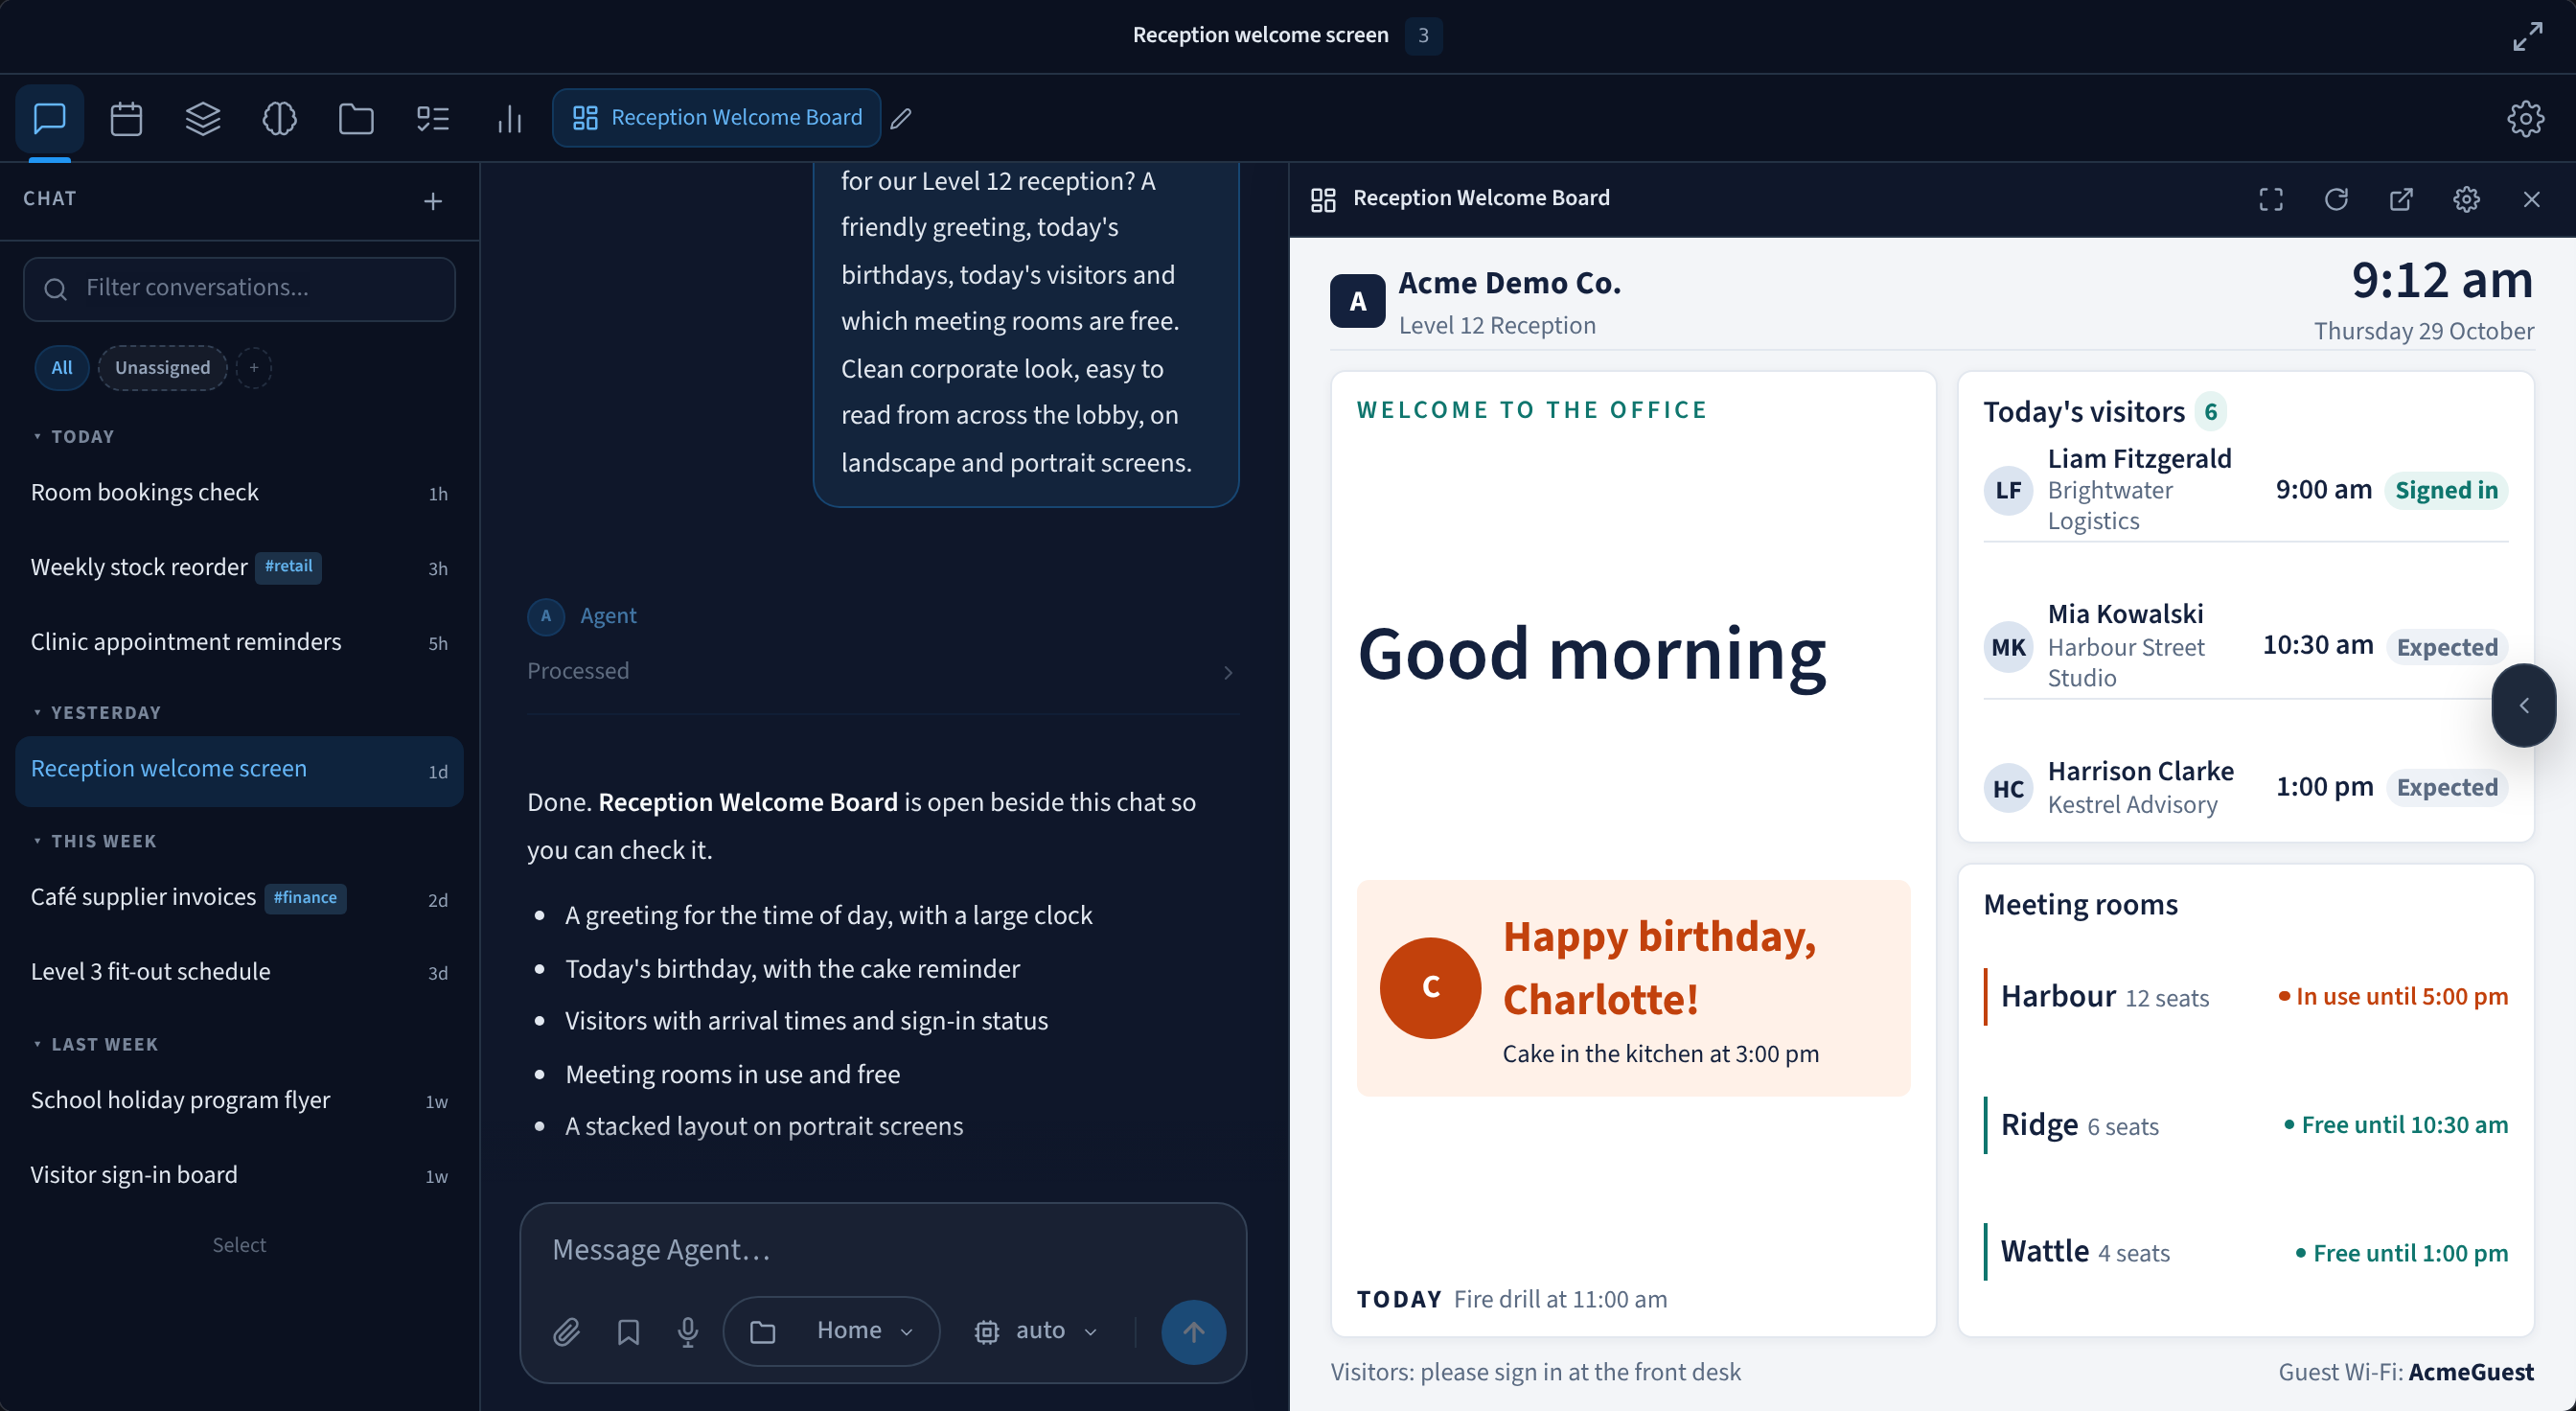This screenshot has width=2576, height=1411.
Task: Open the brain icon in the top toolbar
Action: click(279, 118)
